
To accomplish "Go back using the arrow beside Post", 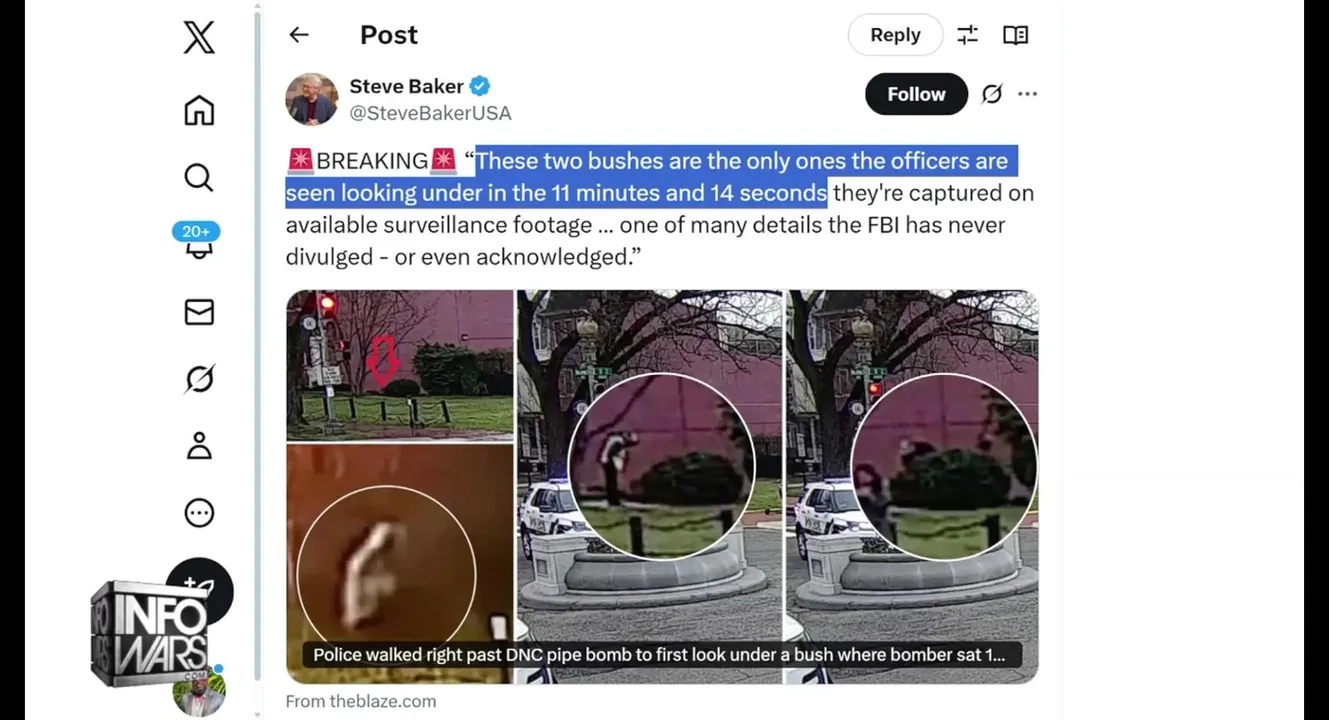I will tap(299, 35).
